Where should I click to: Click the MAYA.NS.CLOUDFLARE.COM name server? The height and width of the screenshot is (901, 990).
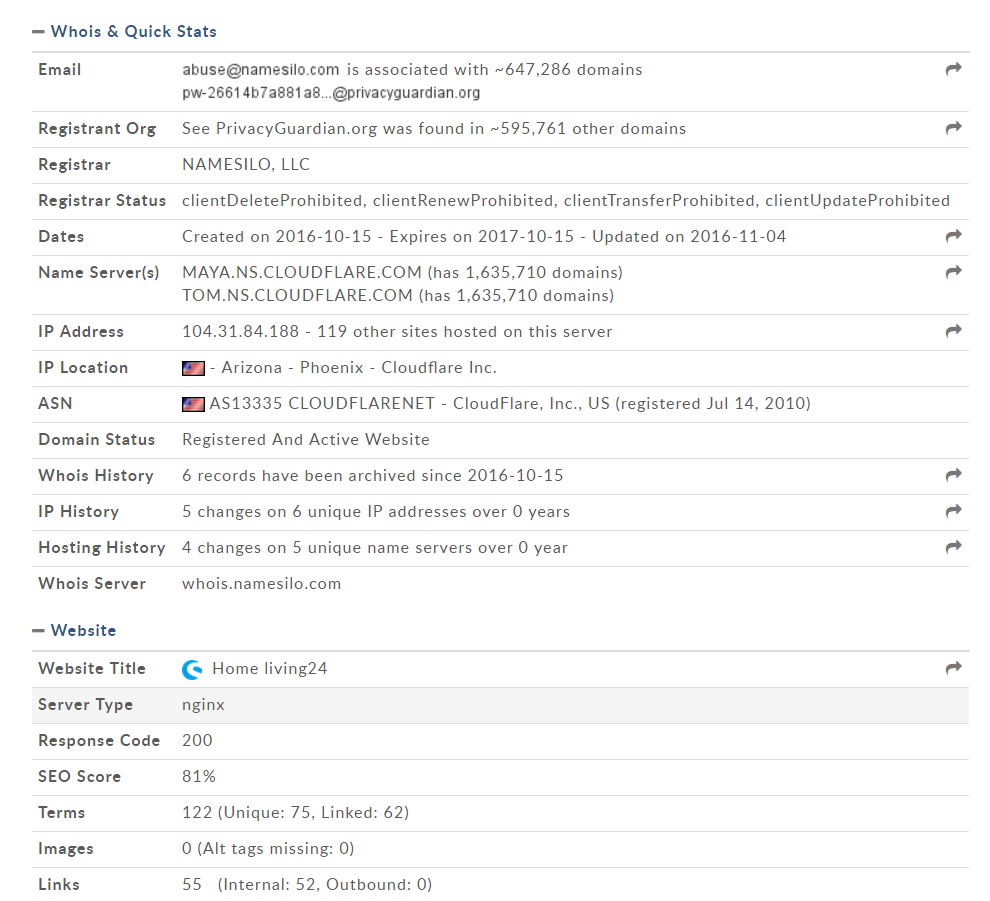point(302,272)
